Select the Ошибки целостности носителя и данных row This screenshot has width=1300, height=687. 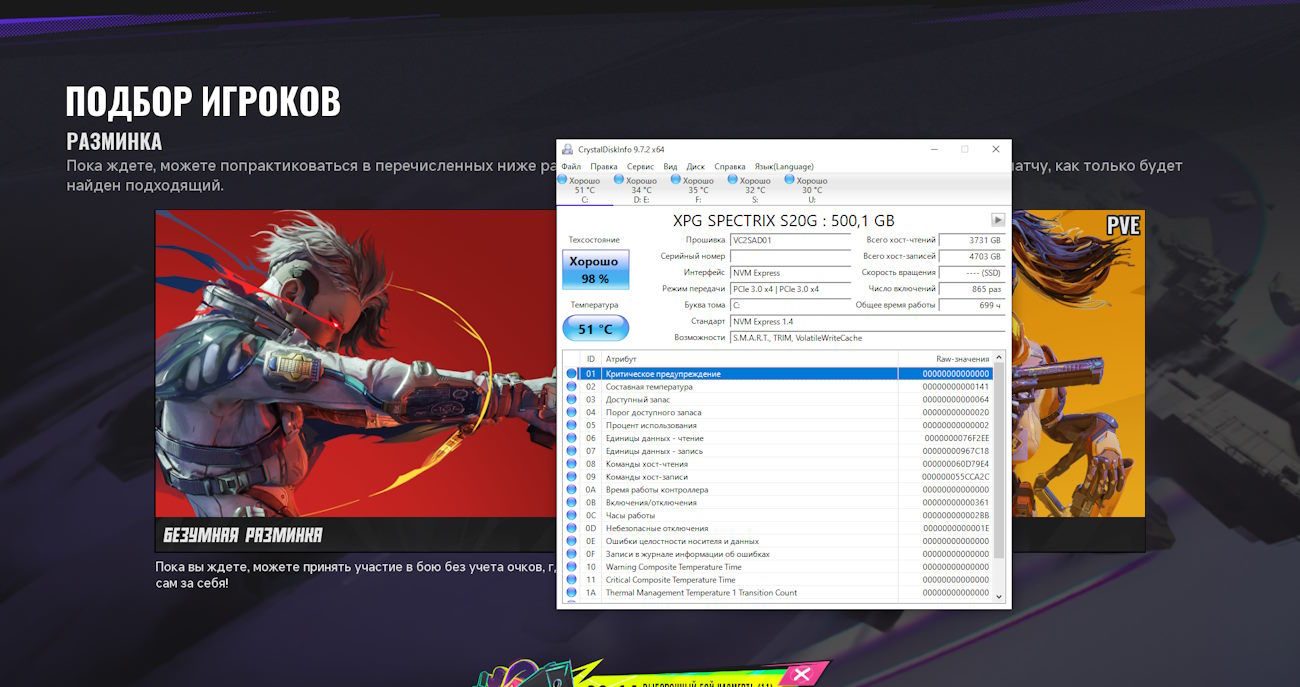tap(777, 541)
